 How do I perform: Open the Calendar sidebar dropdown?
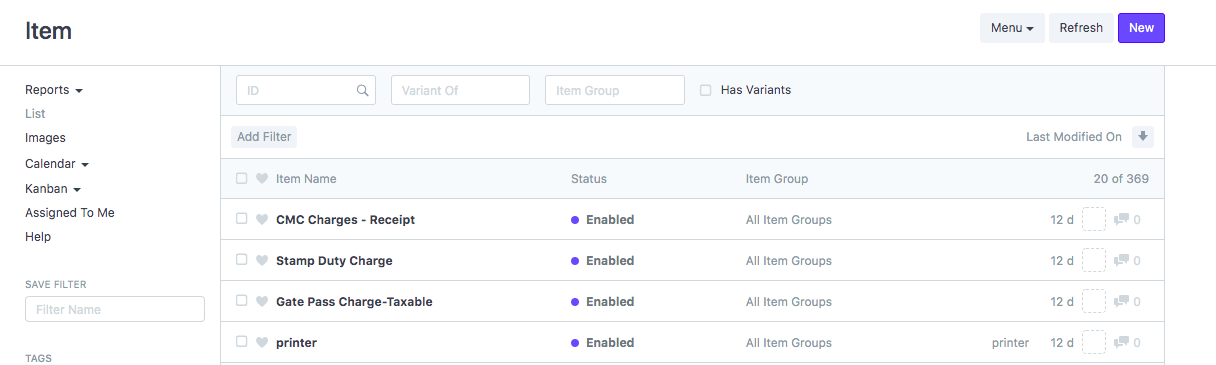[x=57, y=164]
